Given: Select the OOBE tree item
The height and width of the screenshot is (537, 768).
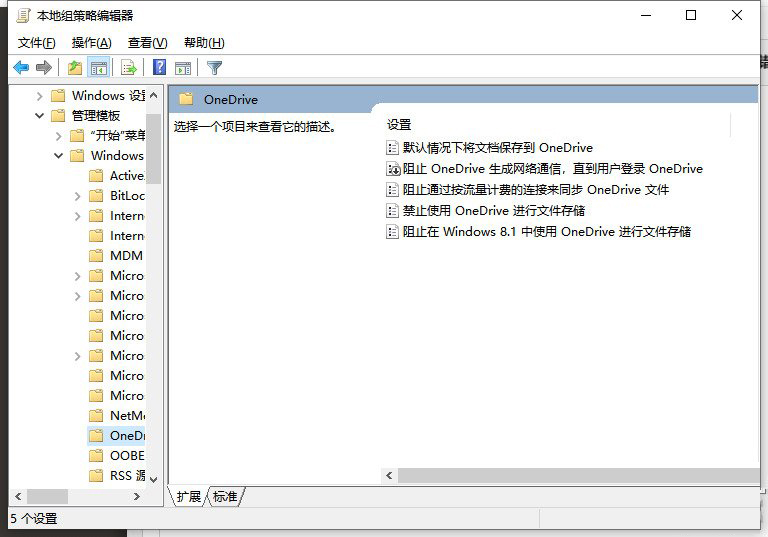Looking at the screenshot, I should (x=127, y=456).
